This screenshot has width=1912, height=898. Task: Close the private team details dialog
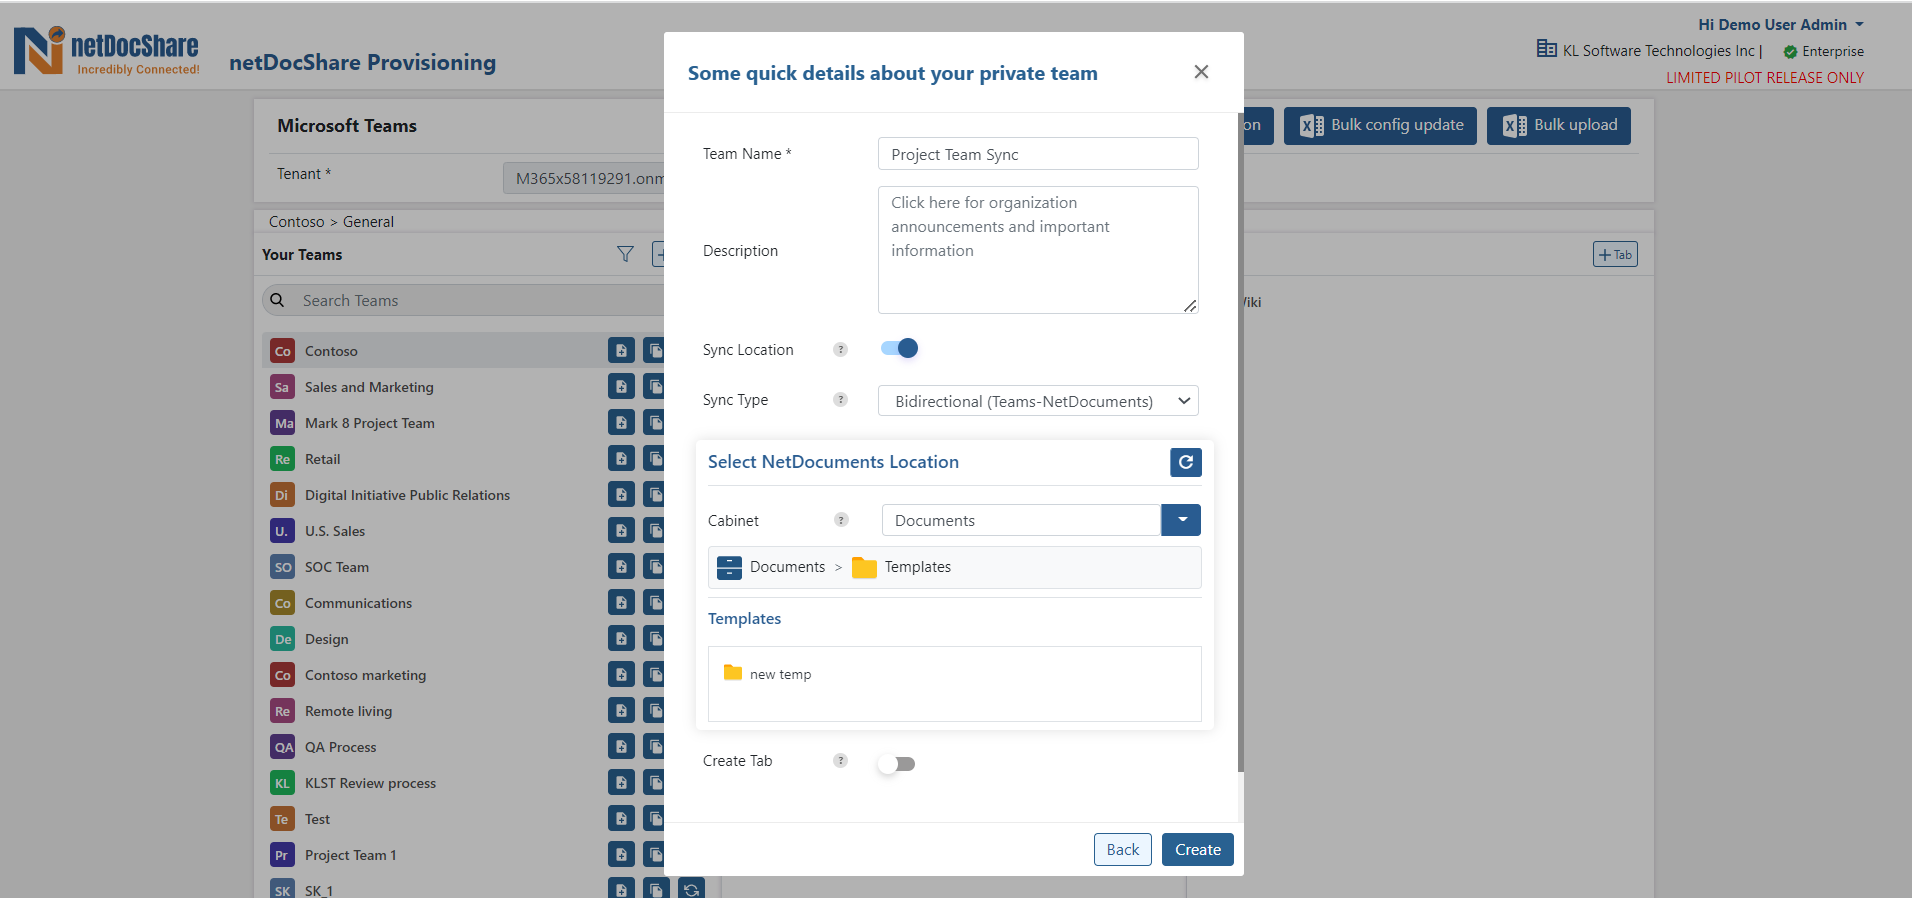(x=1201, y=72)
